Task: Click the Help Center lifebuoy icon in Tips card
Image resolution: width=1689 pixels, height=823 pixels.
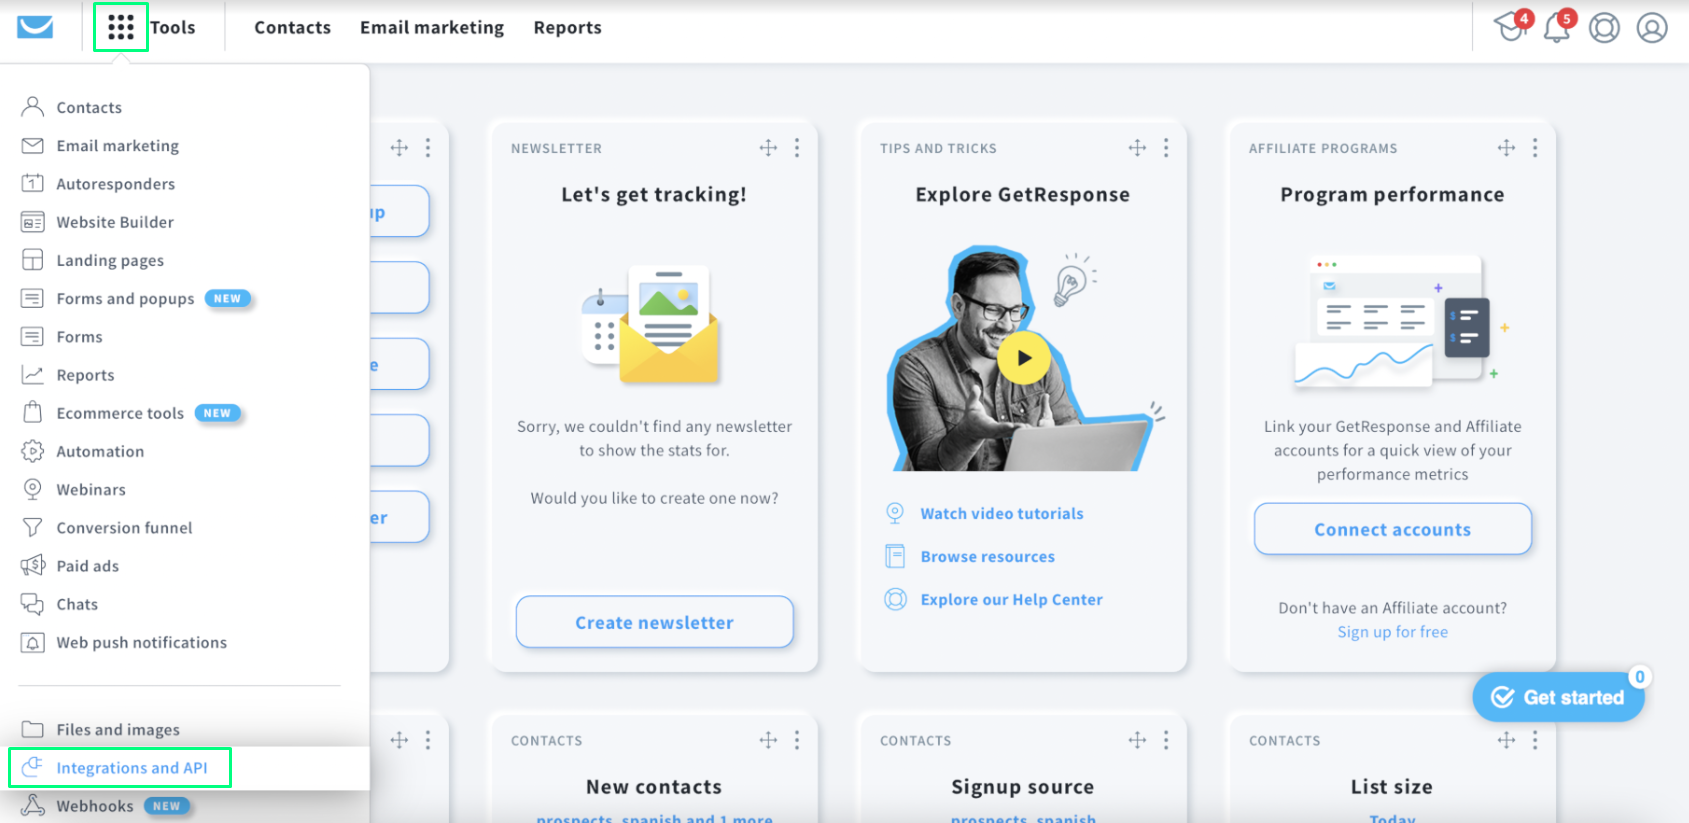Action: click(x=895, y=599)
